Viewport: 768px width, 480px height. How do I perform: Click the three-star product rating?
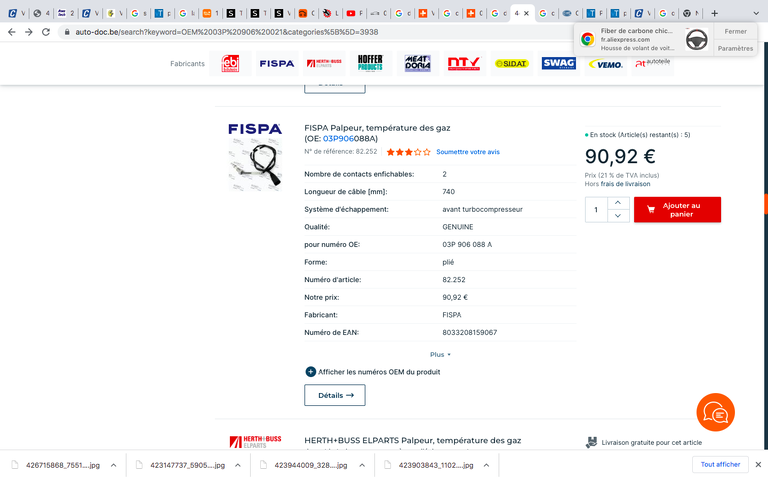[408, 152]
